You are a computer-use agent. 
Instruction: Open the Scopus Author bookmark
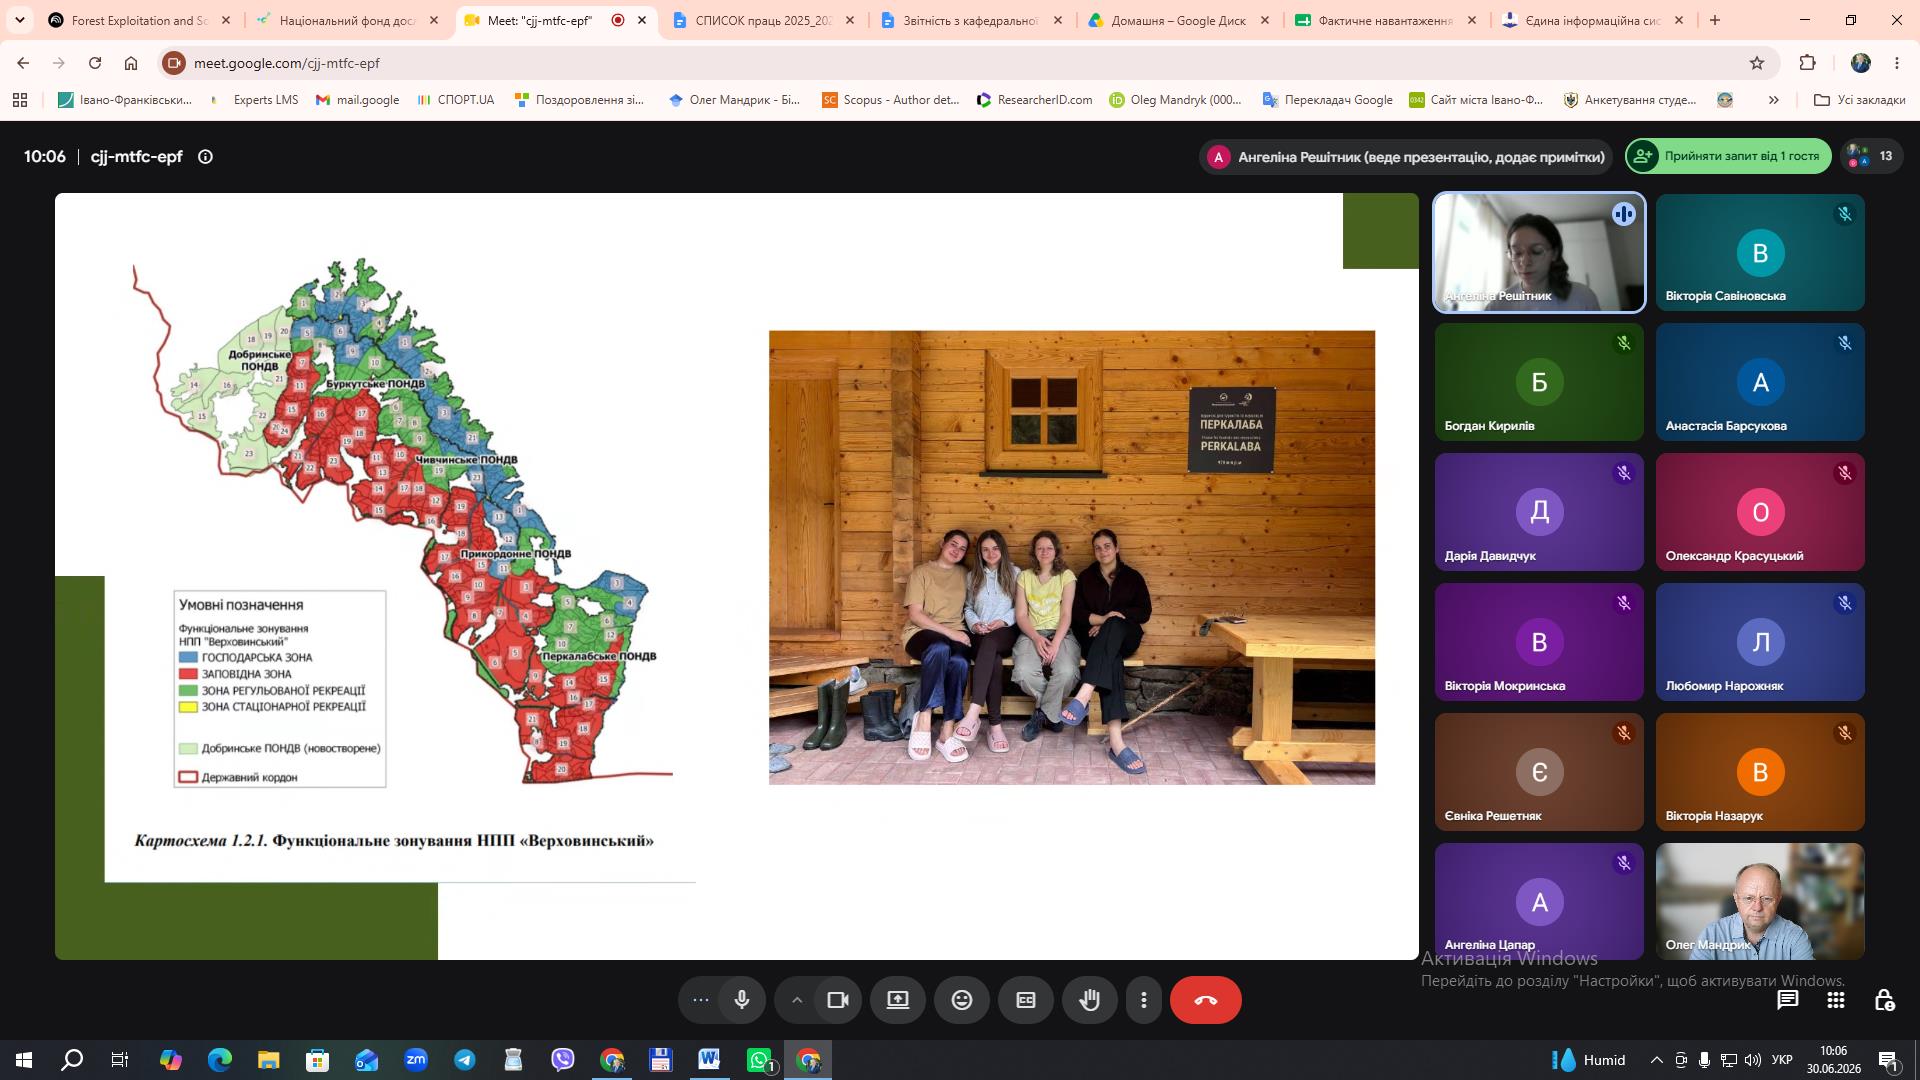(x=890, y=100)
